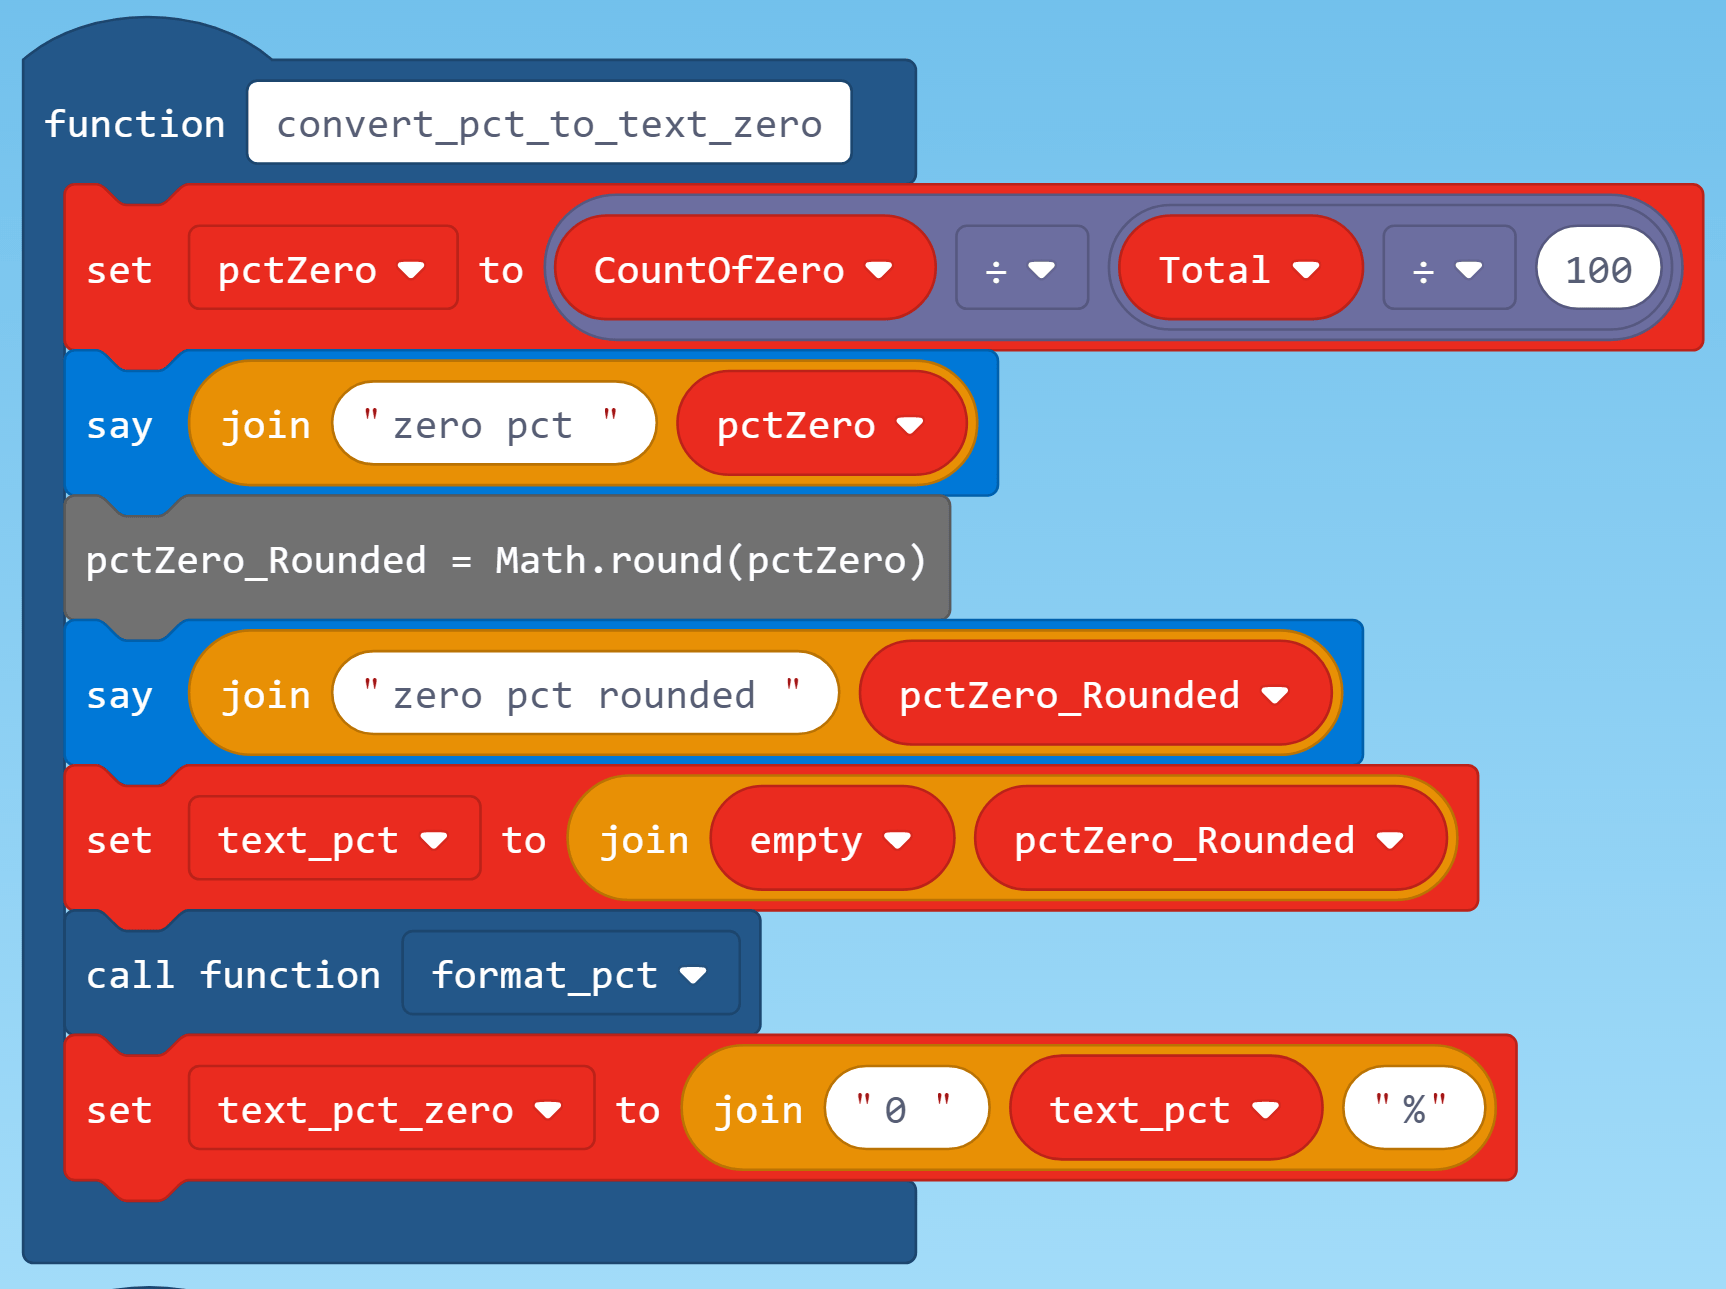Open the empty variable dropdown
The image size is (1726, 1289).
[831, 838]
